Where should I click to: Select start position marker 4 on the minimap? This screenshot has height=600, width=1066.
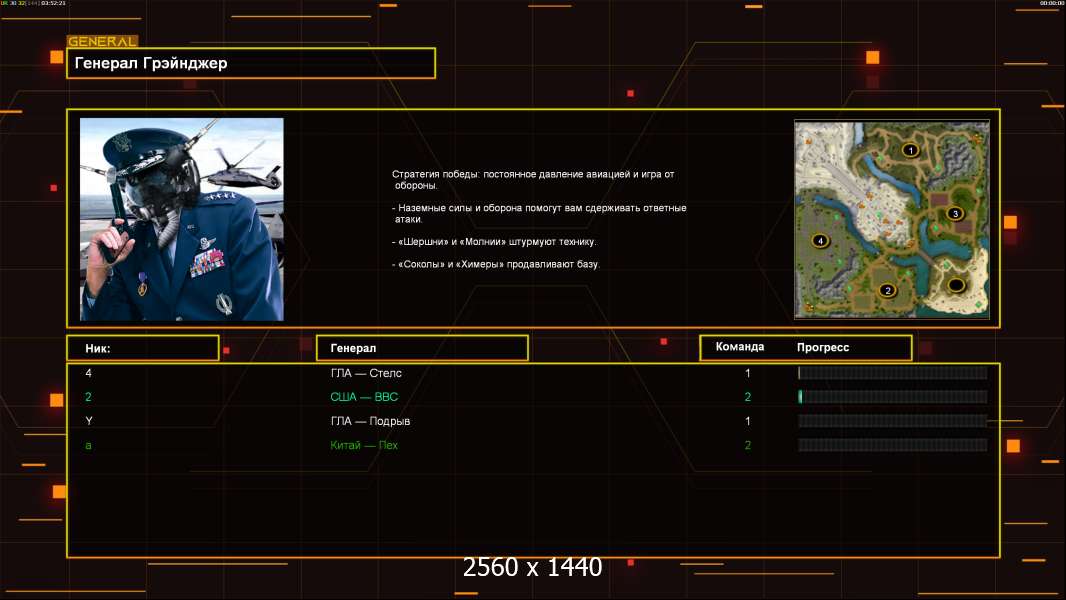tap(820, 241)
